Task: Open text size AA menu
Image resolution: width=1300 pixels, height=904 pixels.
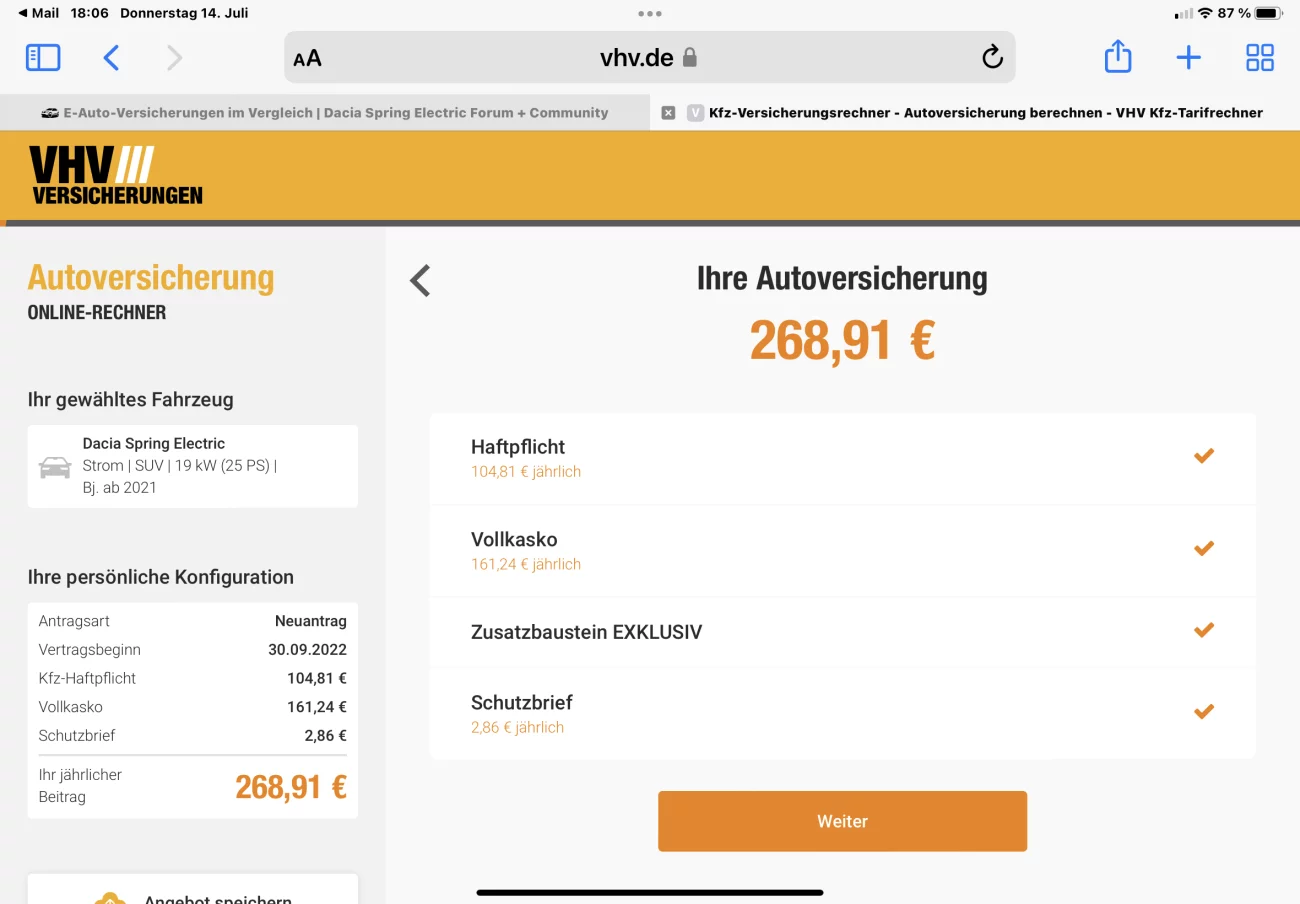Action: [307, 58]
